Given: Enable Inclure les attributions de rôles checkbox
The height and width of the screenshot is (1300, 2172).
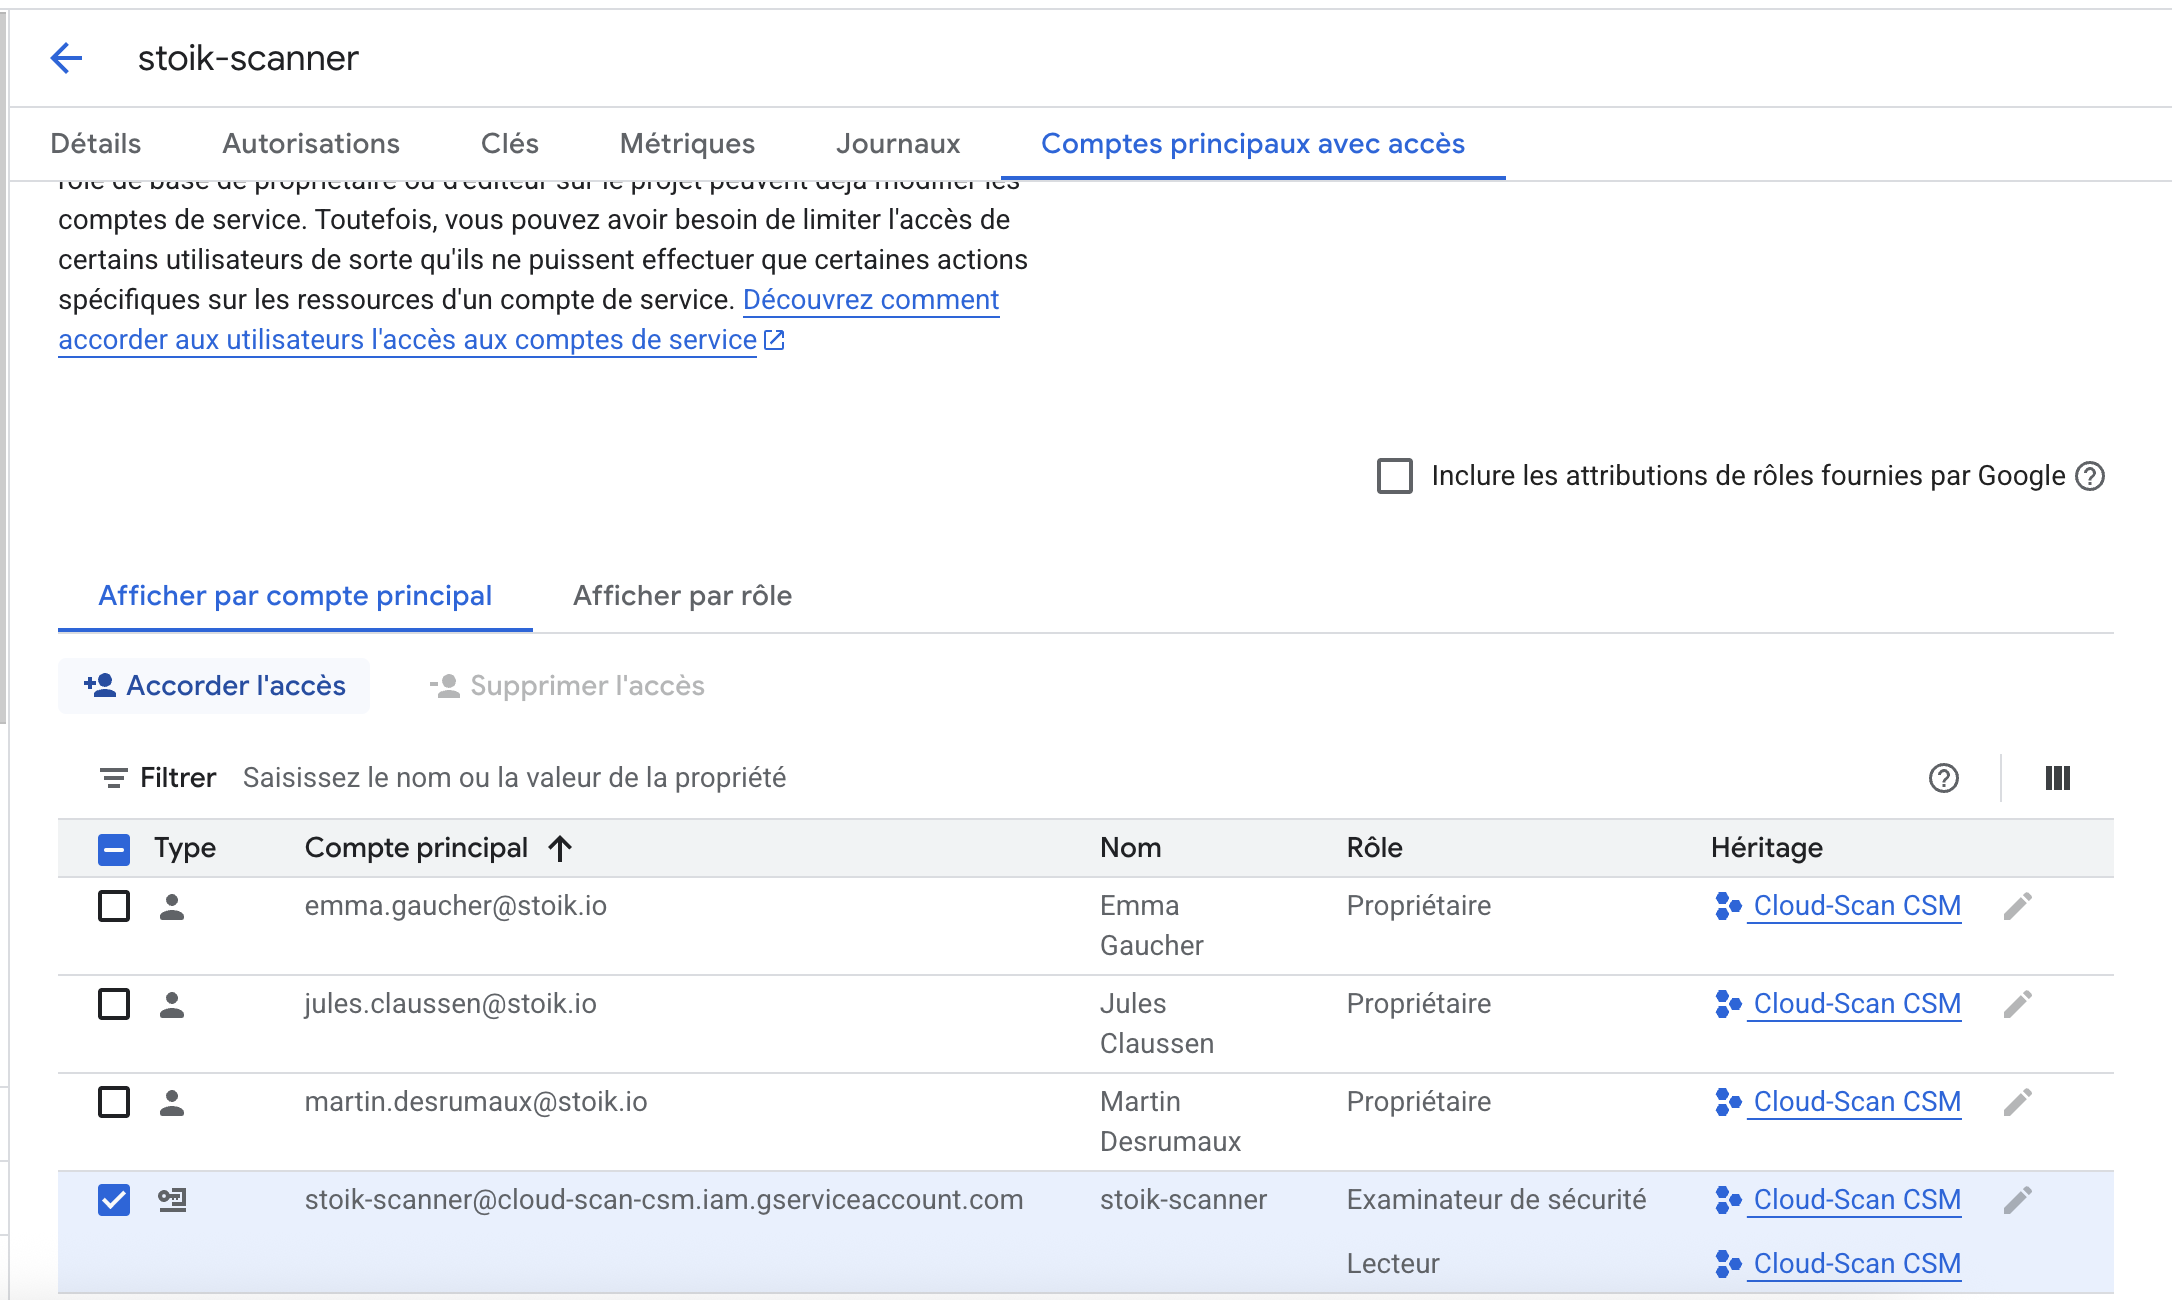Looking at the screenshot, I should pos(1394,476).
